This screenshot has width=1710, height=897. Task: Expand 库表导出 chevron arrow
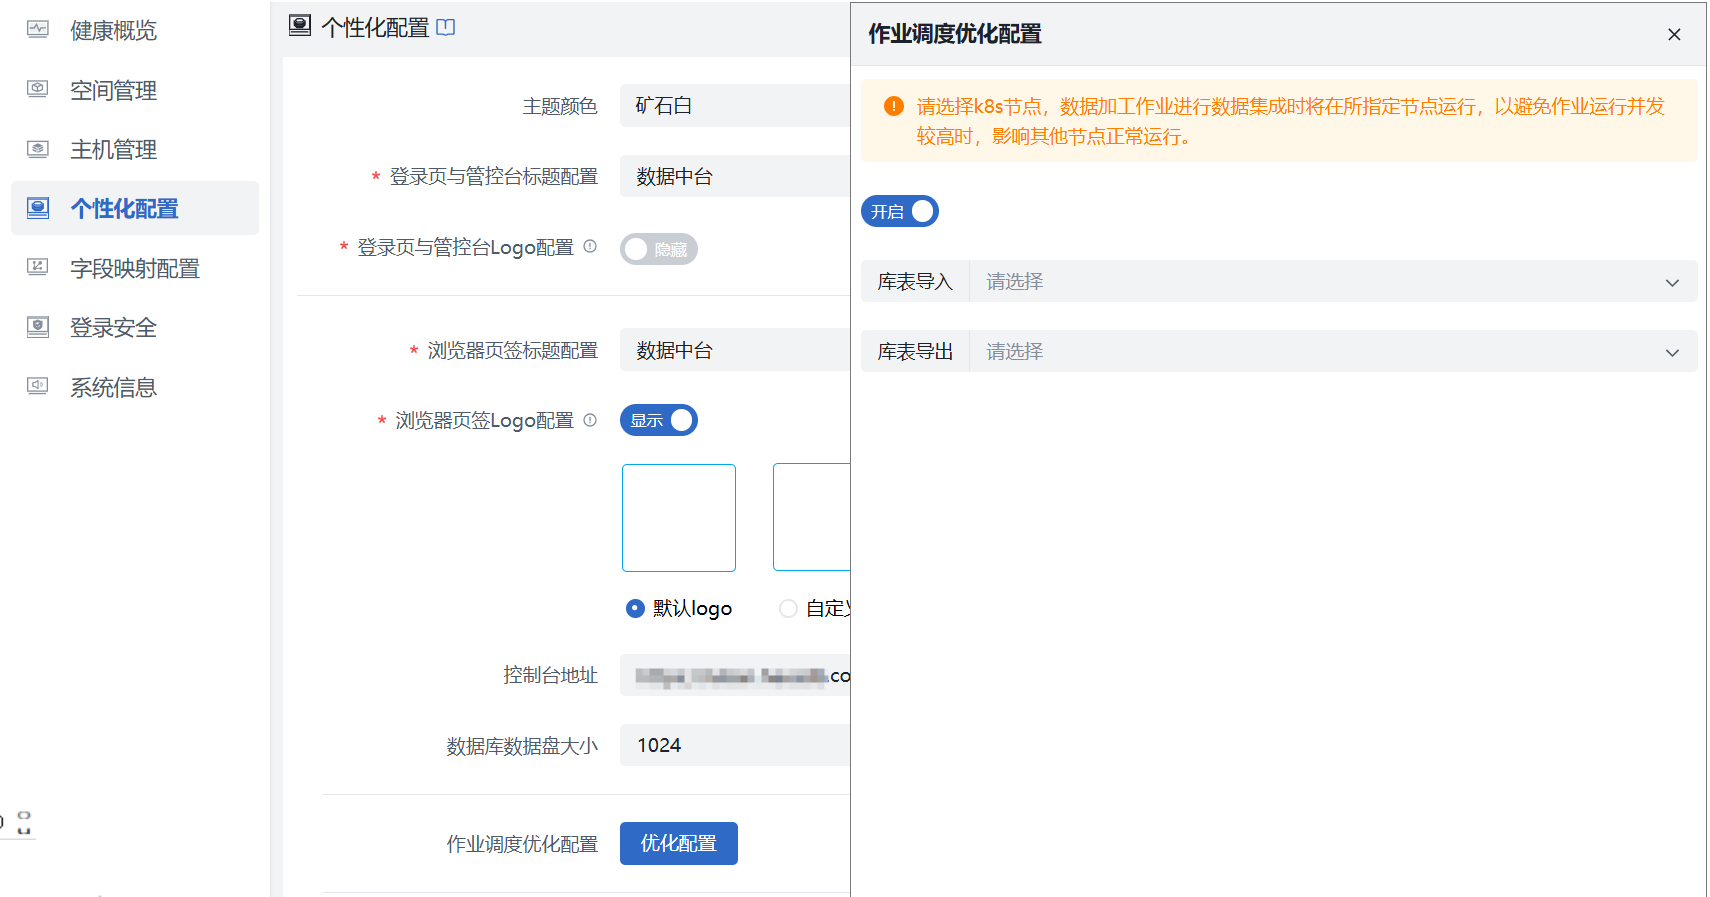point(1672,352)
